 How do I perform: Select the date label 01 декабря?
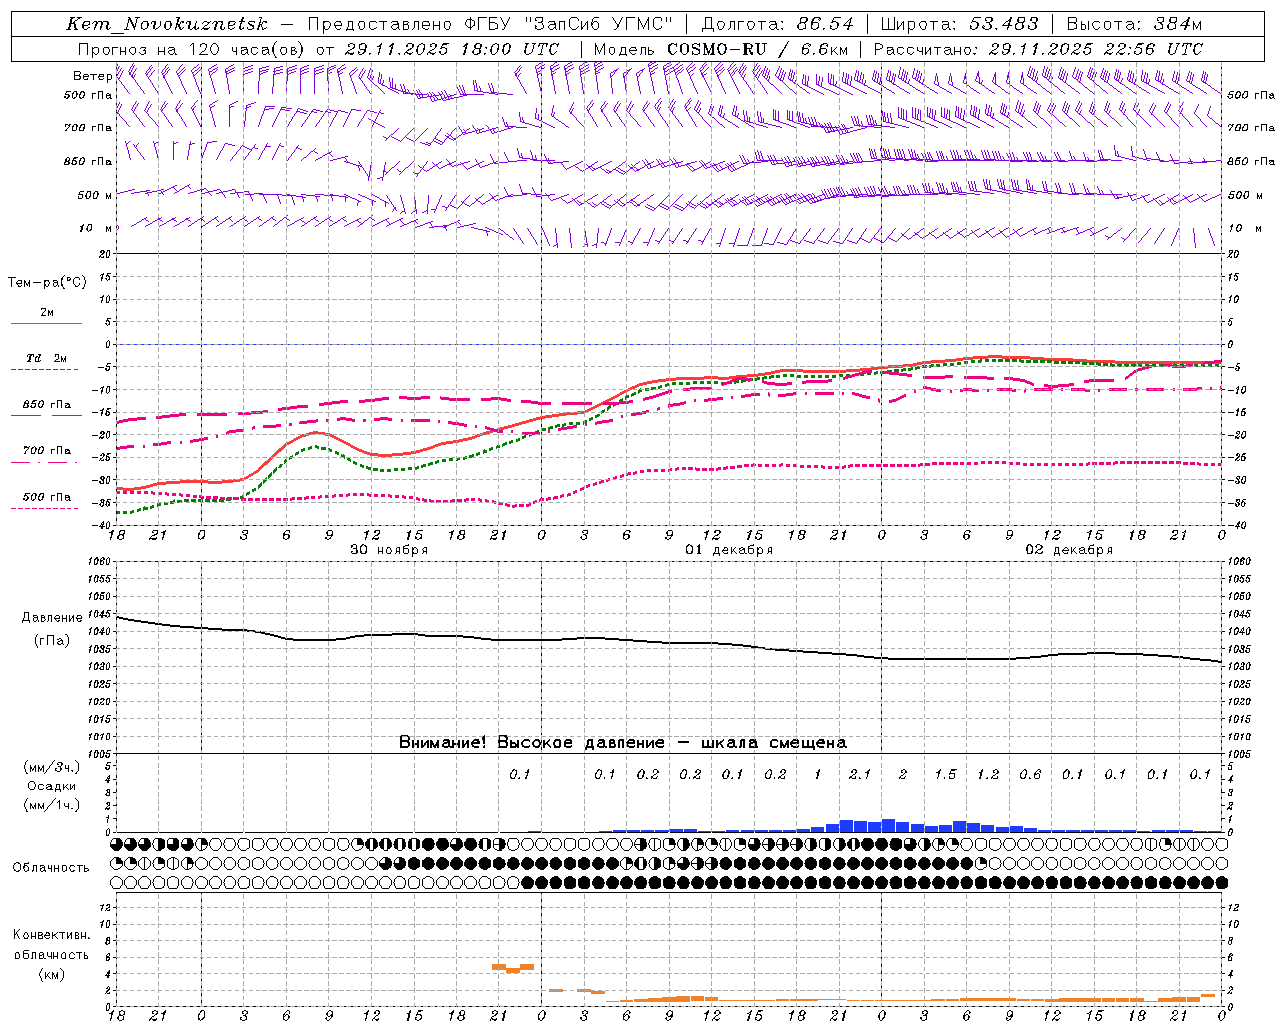tap(729, 550)
